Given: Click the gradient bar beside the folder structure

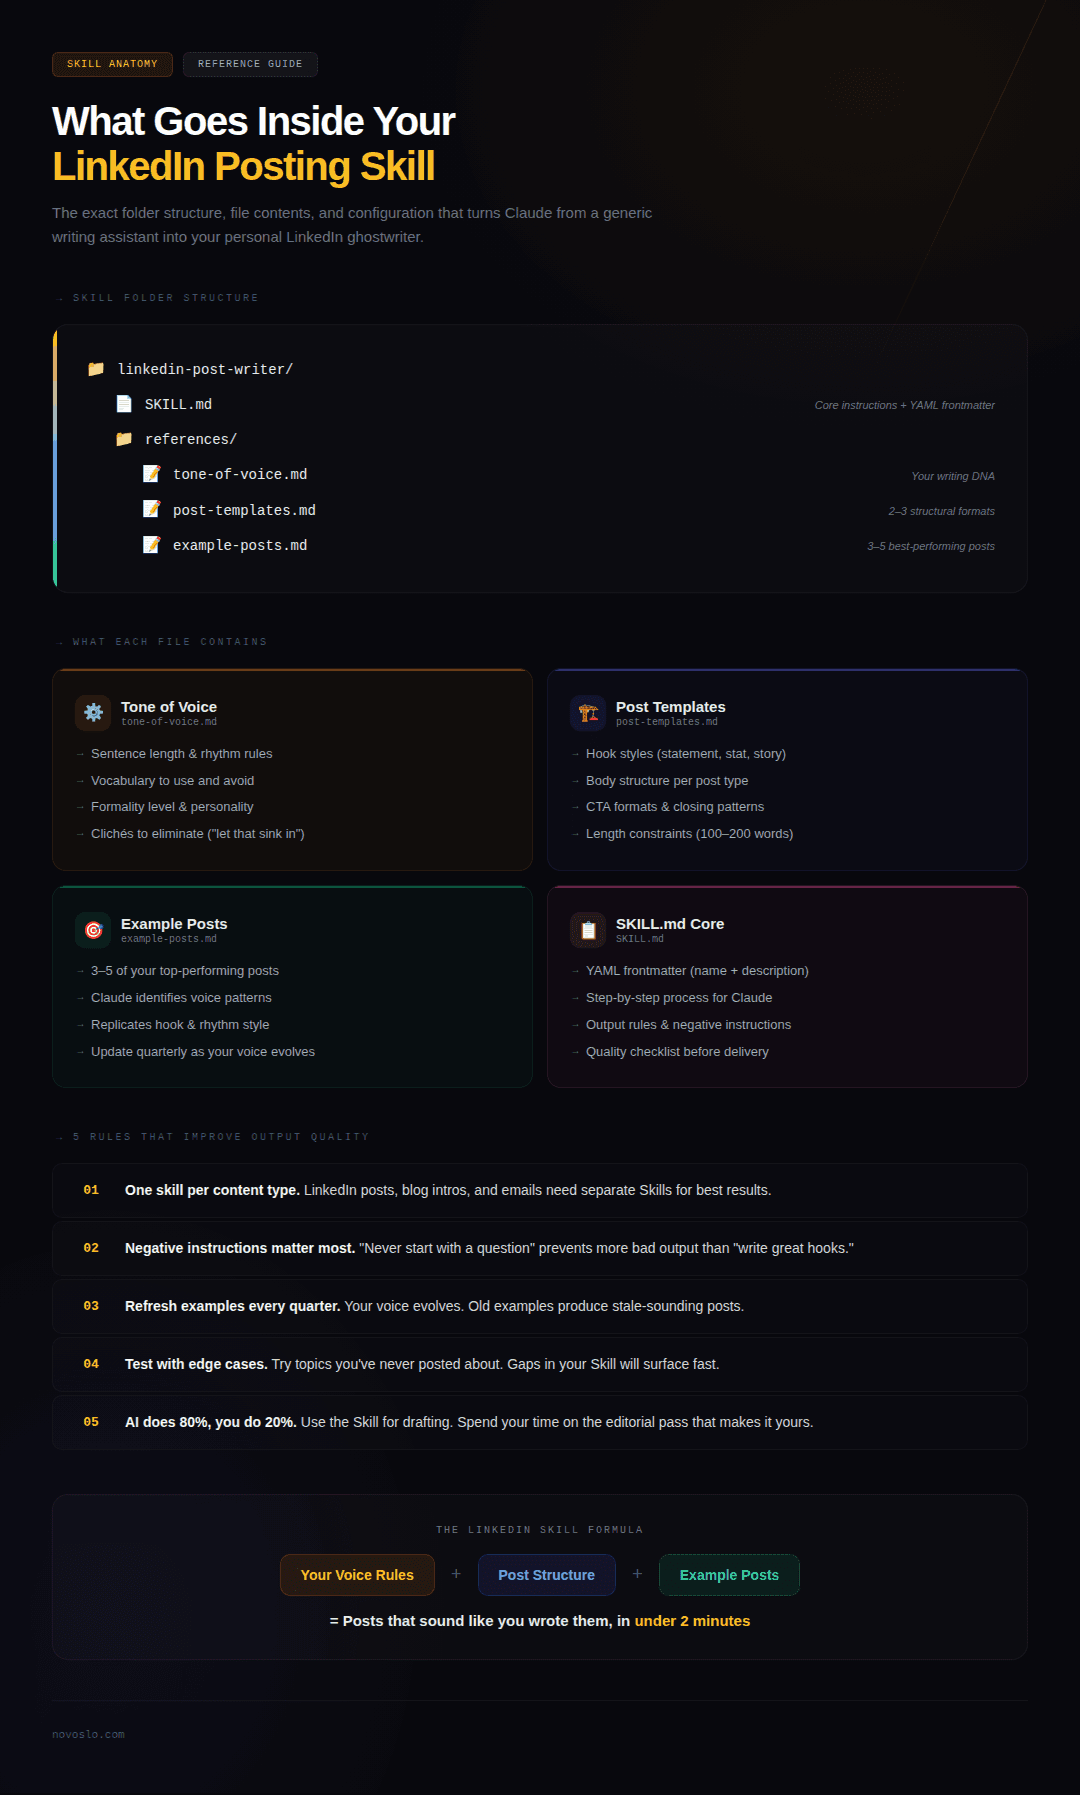Looking at the screenshot, I should point(55,456).
